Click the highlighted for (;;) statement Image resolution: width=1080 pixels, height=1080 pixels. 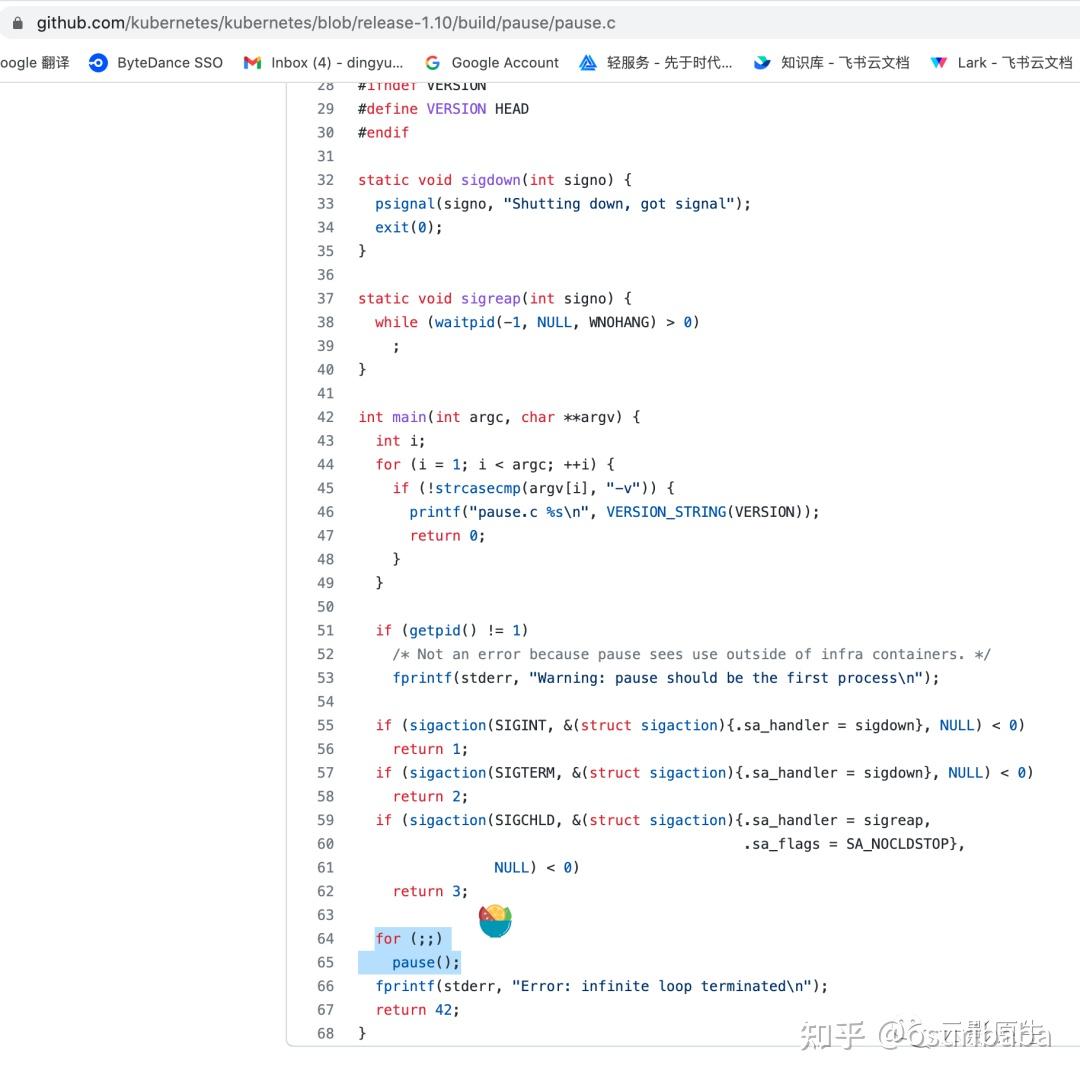pyautogui.click(x=409, y=939)
